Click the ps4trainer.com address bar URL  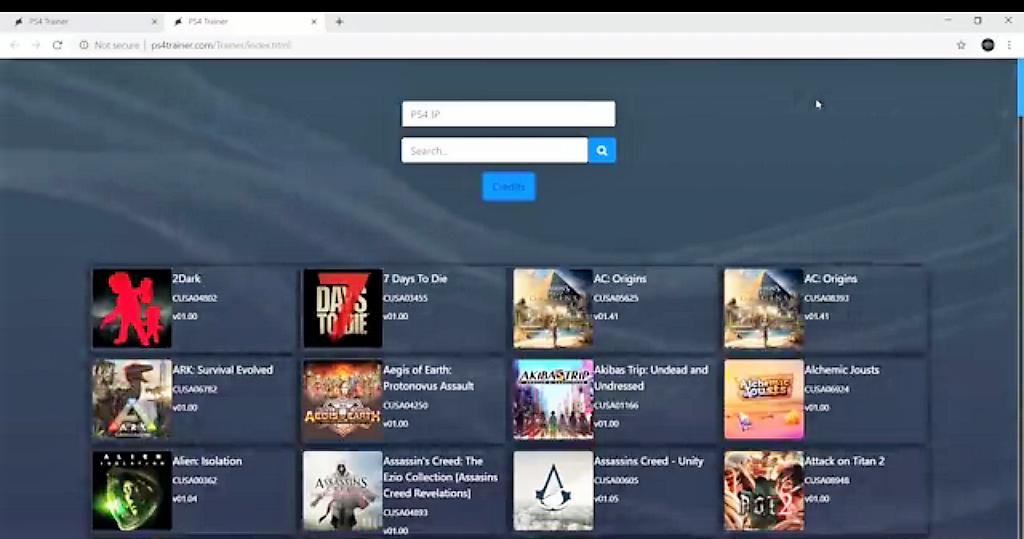pos(221,45)
